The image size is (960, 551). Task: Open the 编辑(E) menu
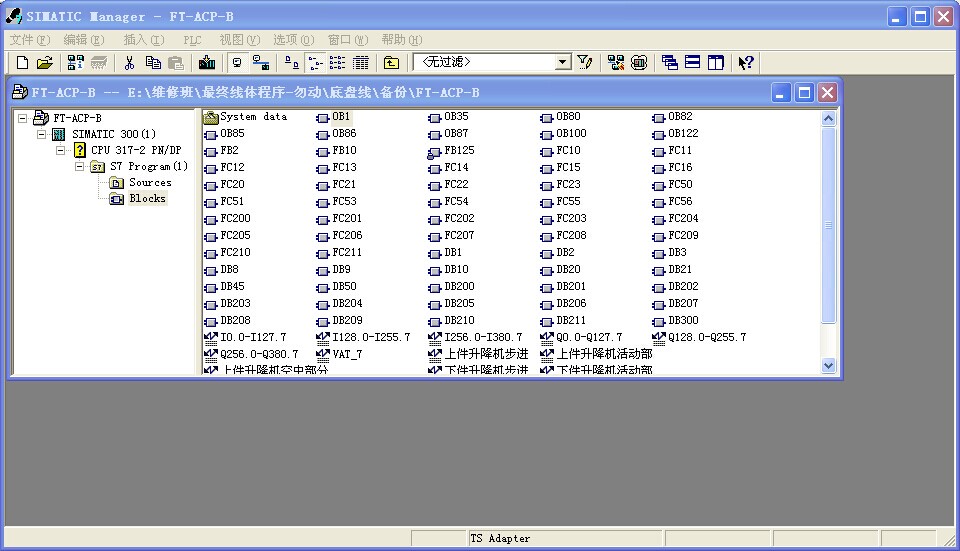pyautogui.click(x=84, y=40)
